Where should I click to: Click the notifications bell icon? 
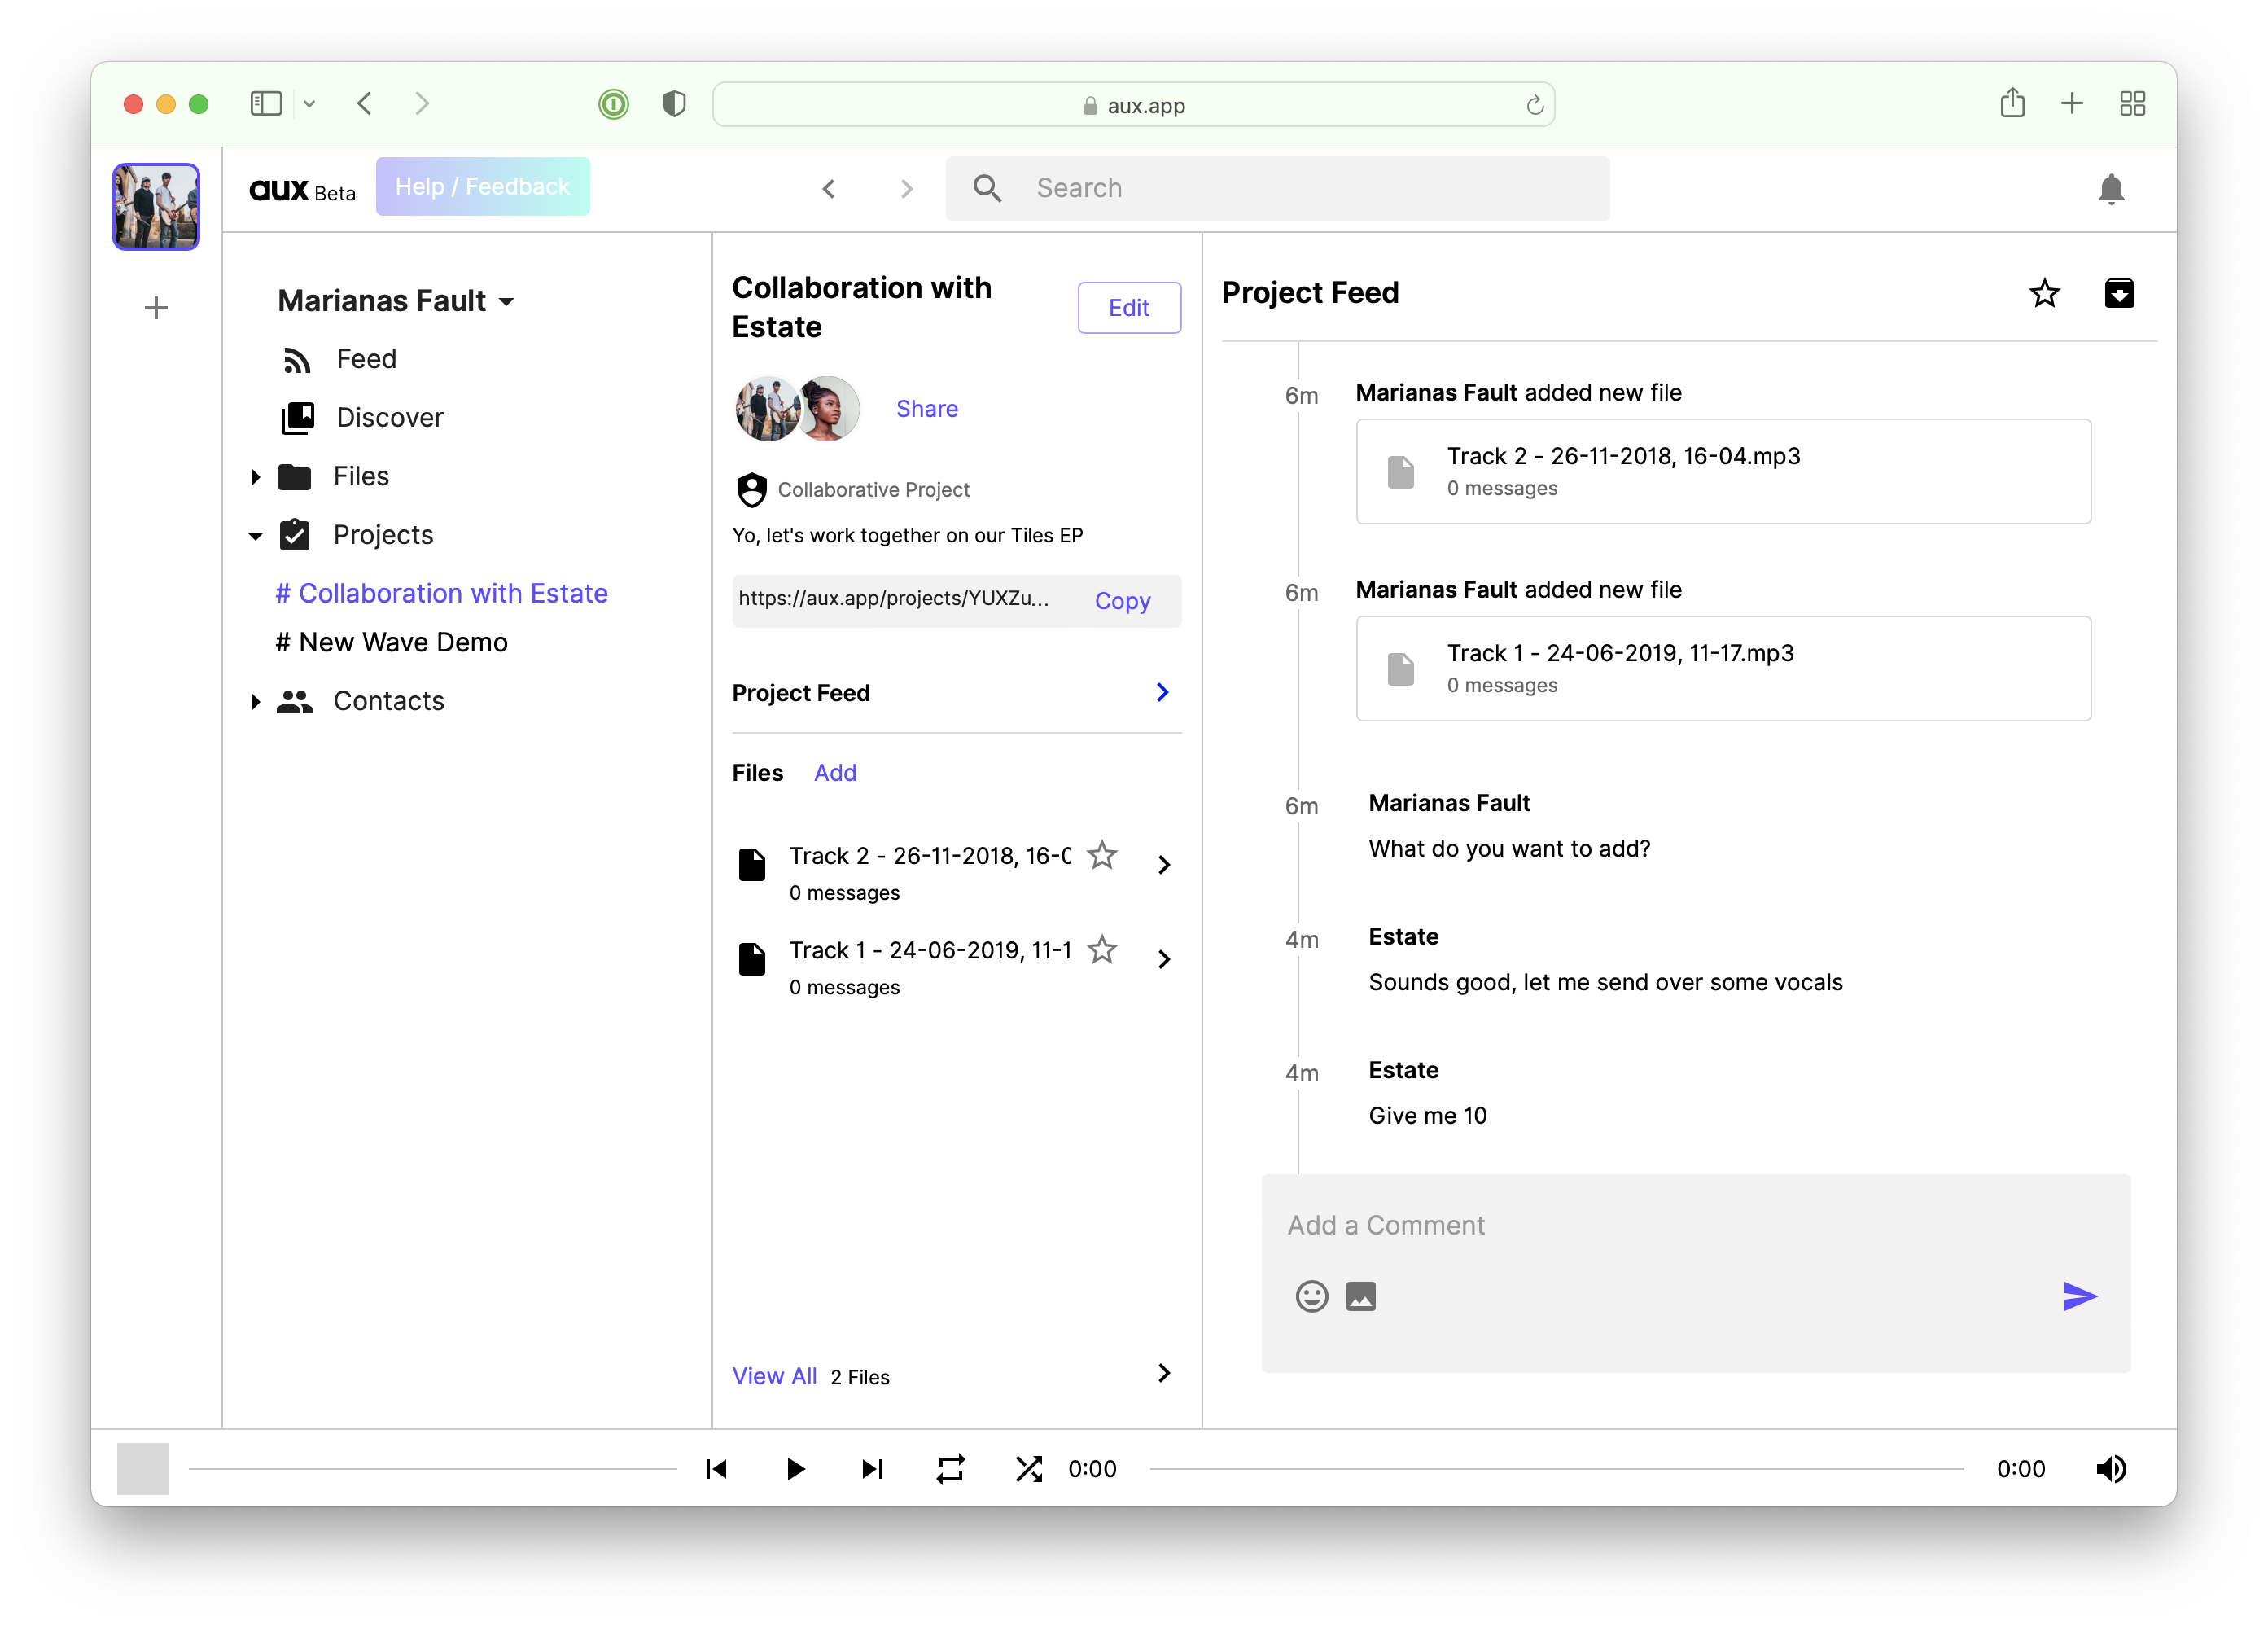(2110, 189)
